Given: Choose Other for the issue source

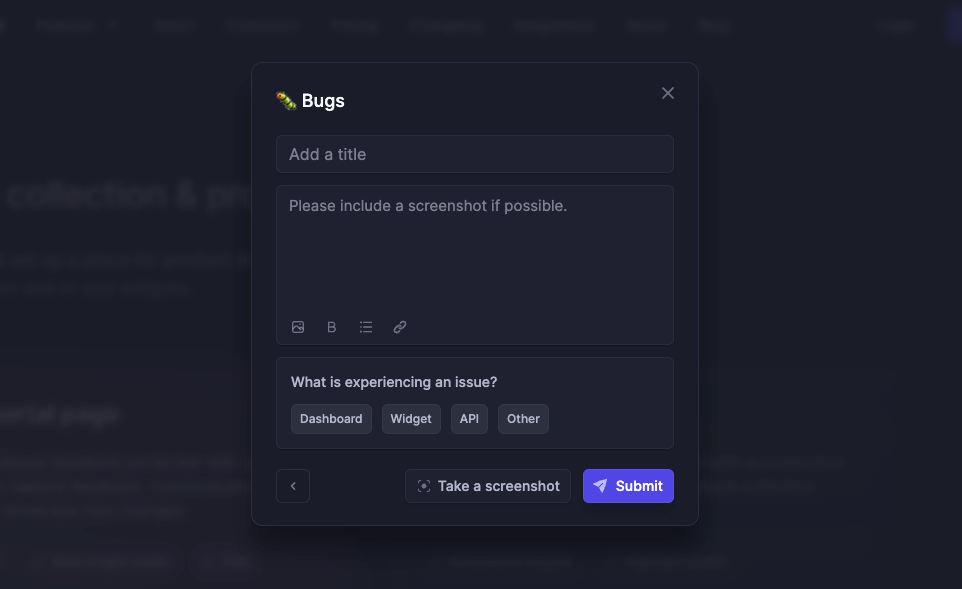Looking at the screenshot, I should [x=523, y=419].
